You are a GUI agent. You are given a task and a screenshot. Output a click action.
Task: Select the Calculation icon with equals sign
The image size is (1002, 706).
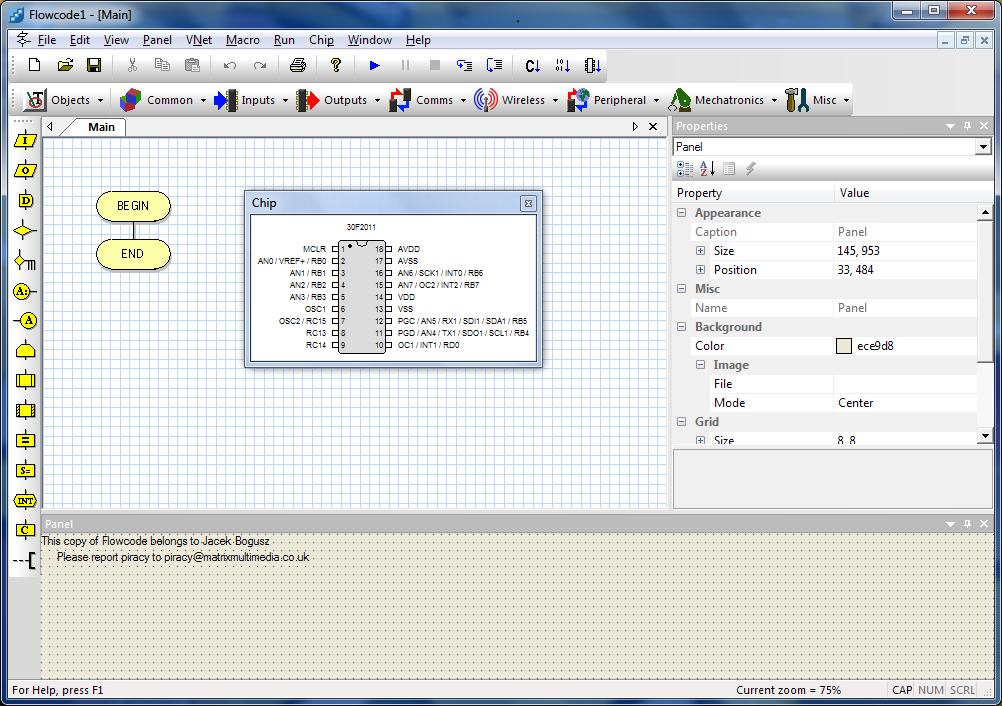25,440
